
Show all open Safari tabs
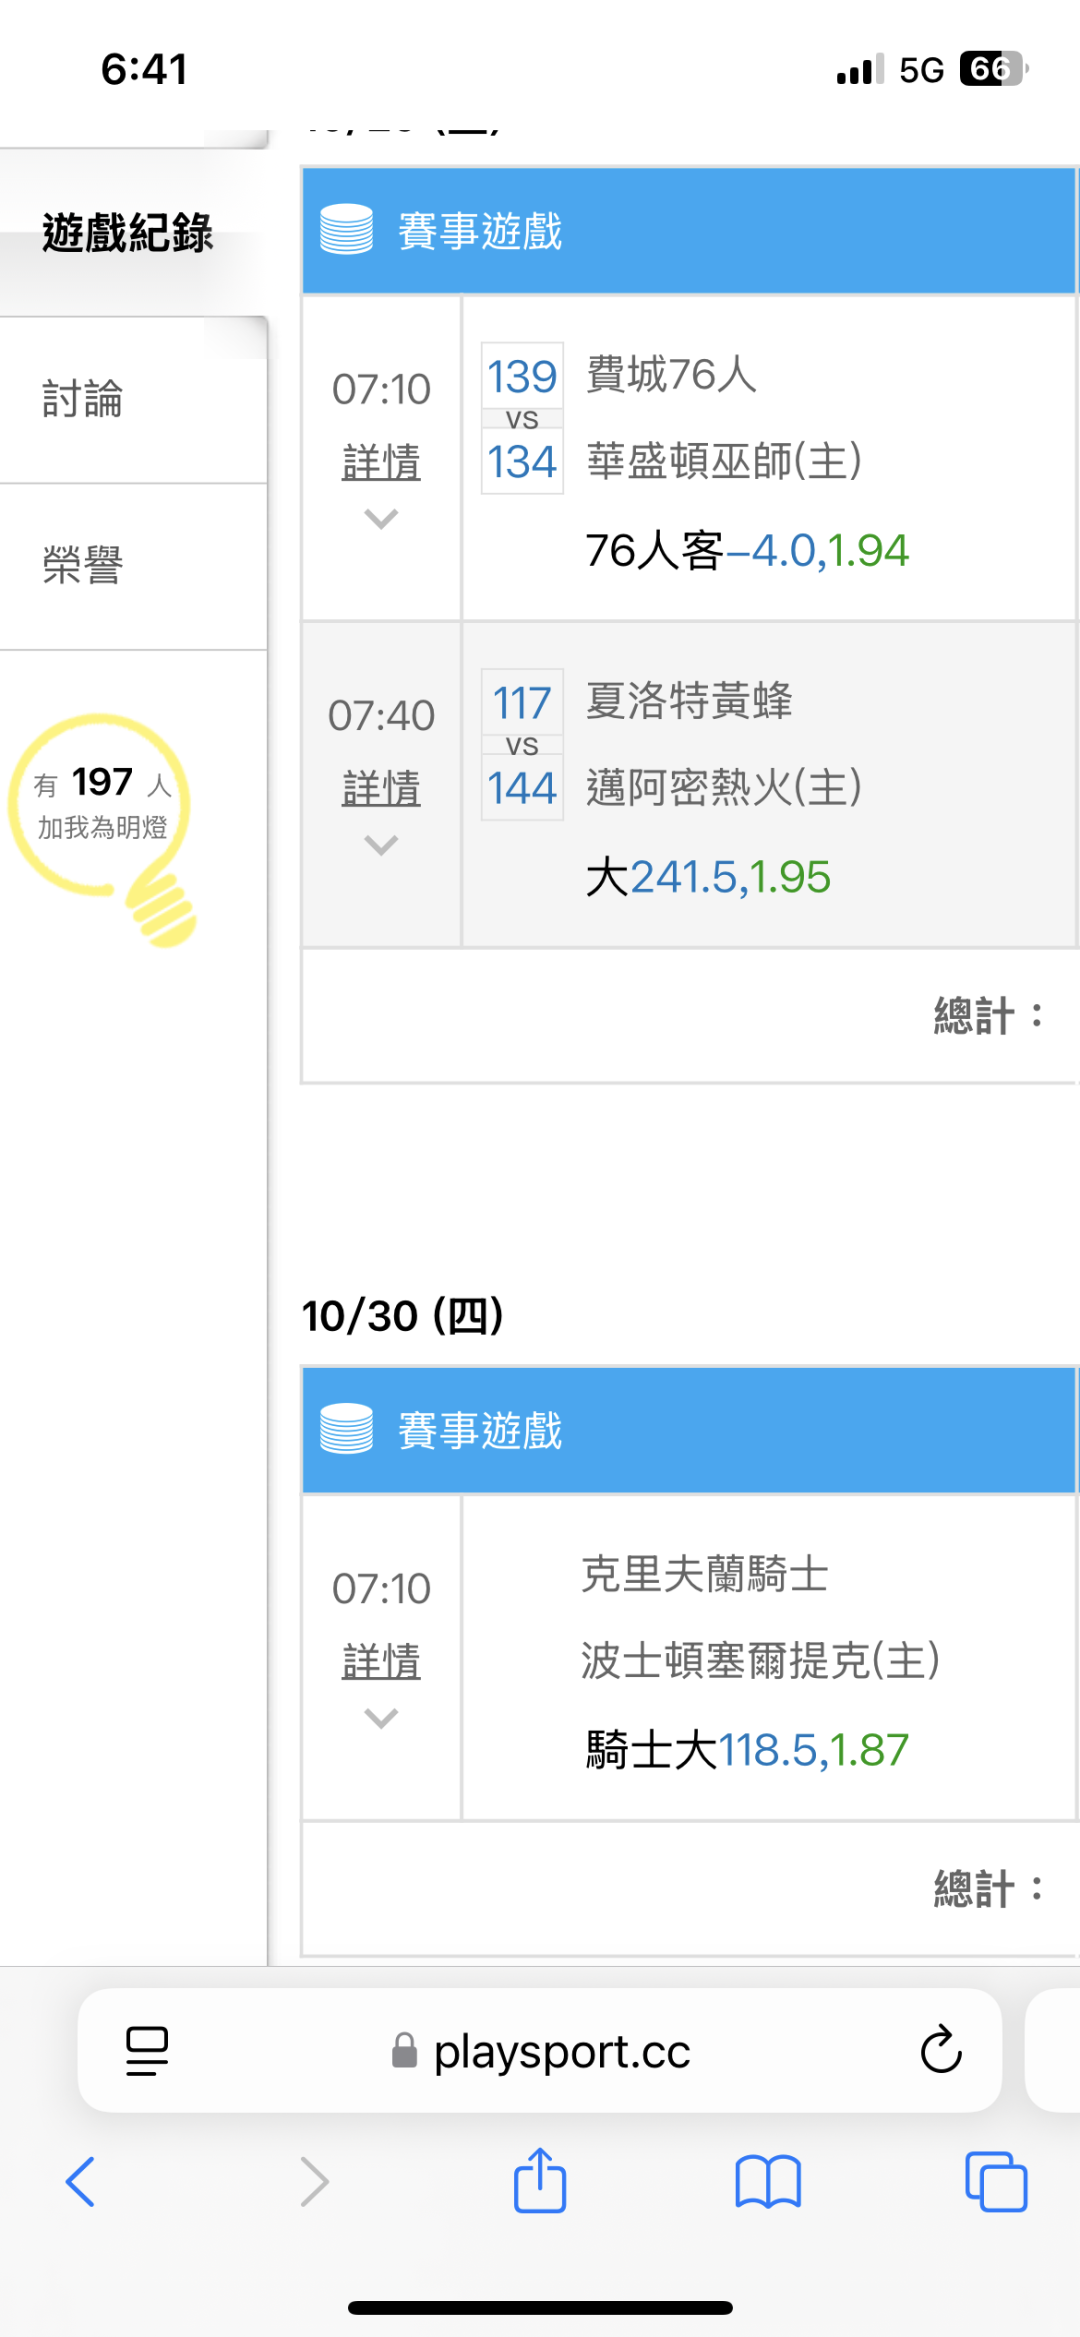(996, 2181)
